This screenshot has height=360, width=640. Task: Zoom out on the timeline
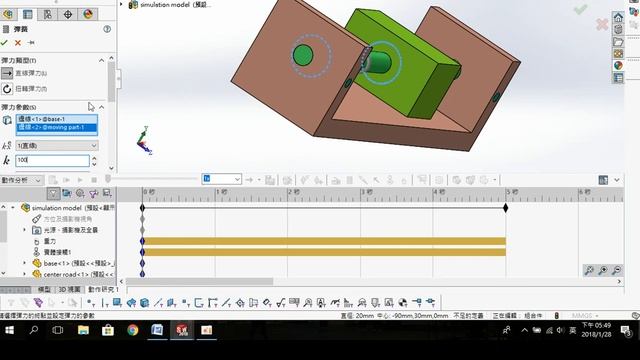coord(616,270)
